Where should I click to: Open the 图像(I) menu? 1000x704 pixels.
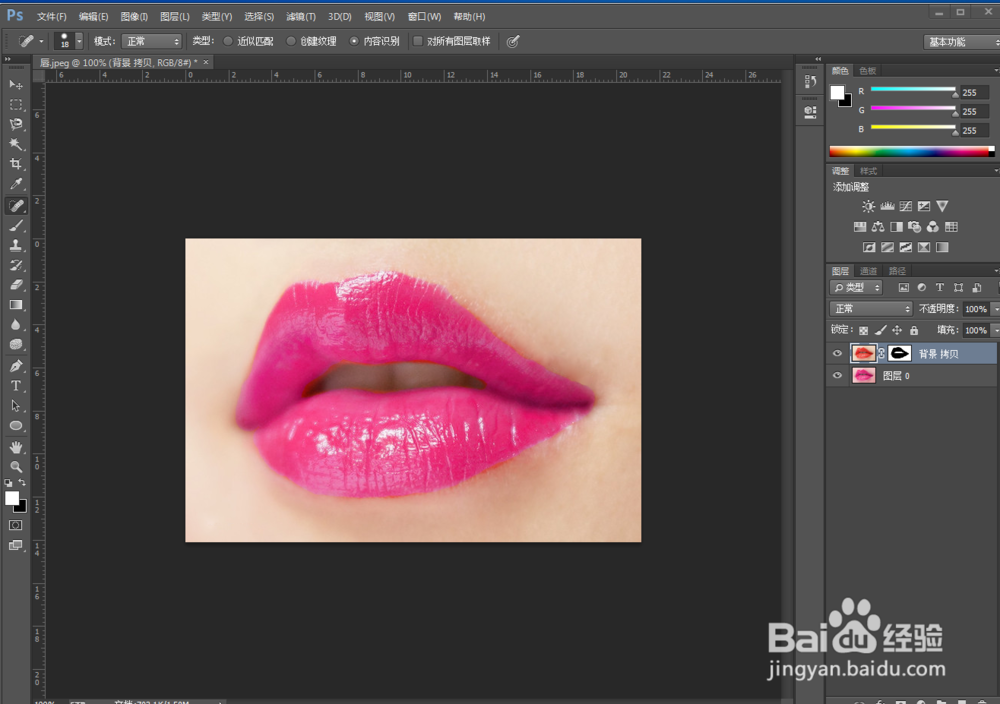134,17
